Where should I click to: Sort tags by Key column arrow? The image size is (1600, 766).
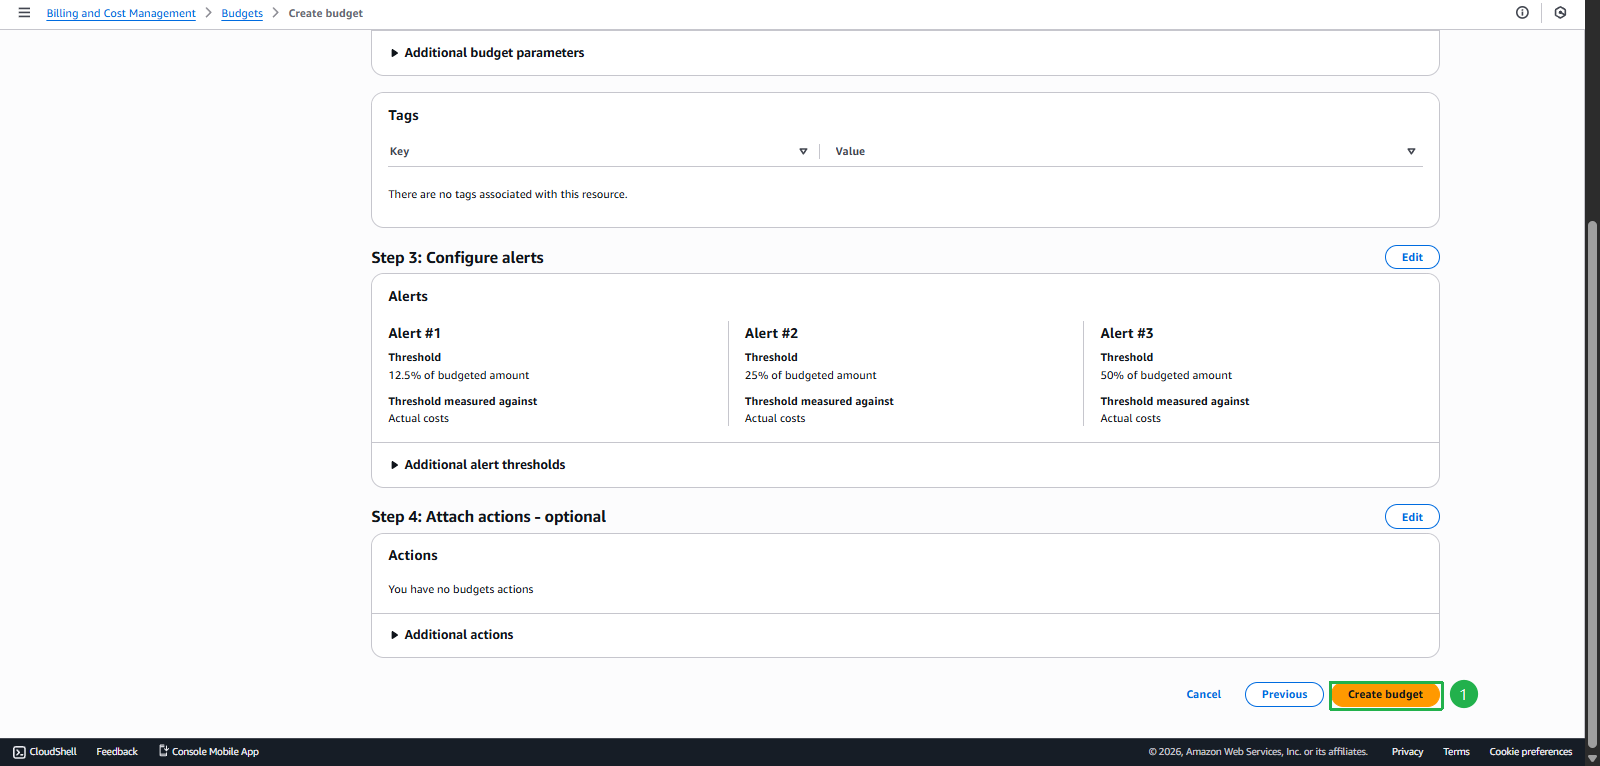tap(803, 152)
